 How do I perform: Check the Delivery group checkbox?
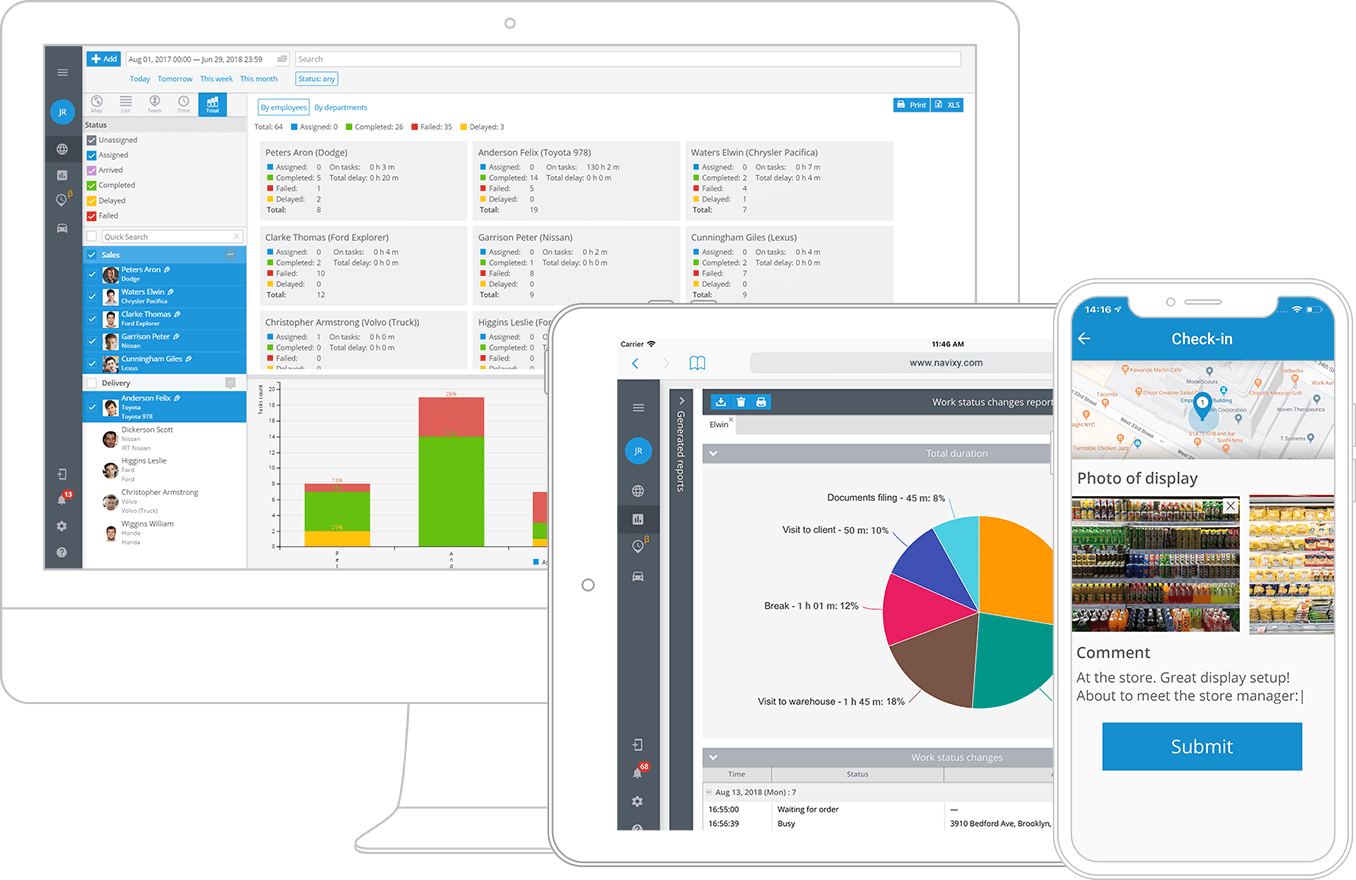pos(92,383)
